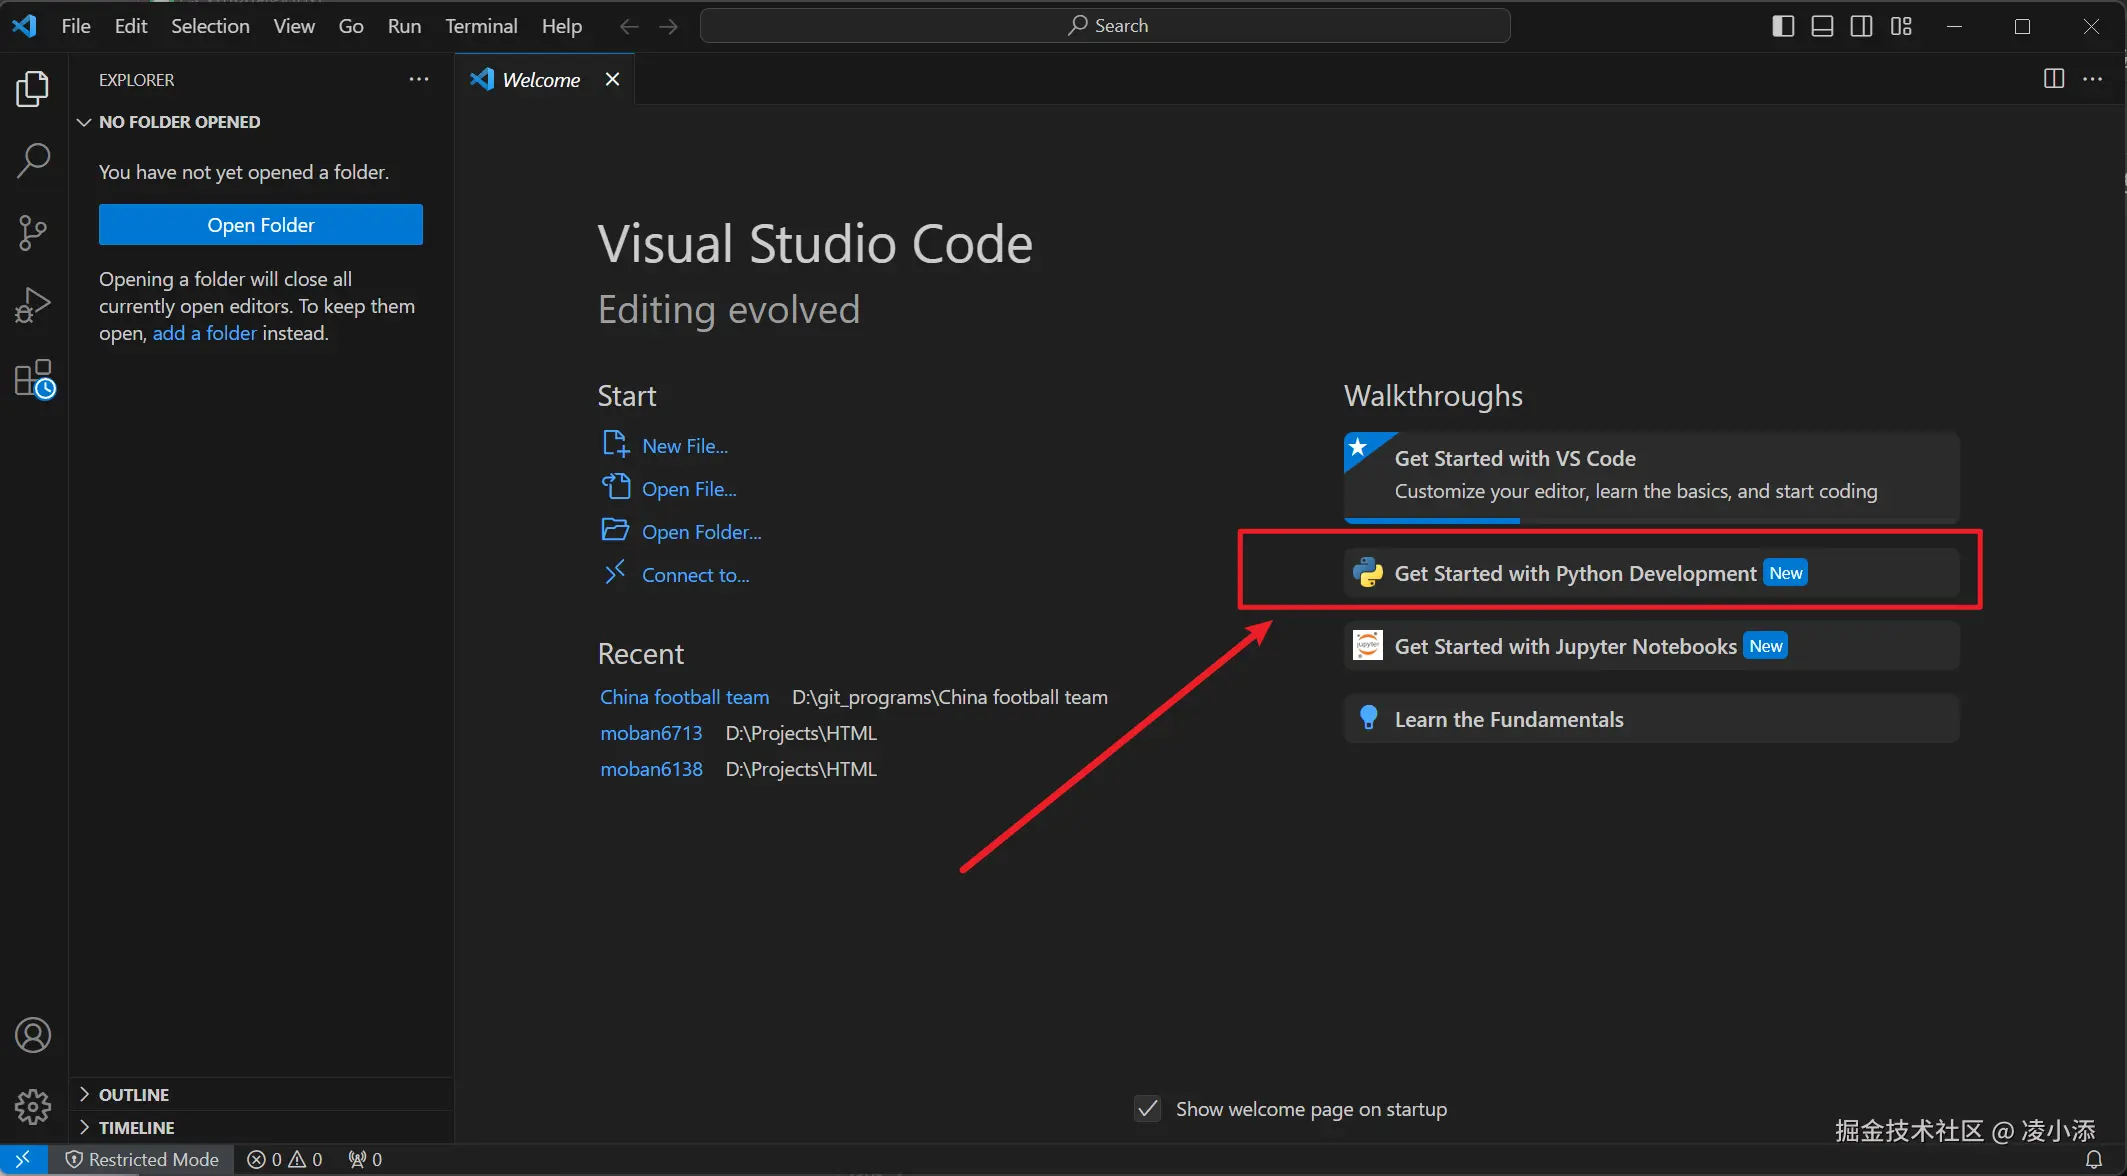Screen dimensions: 2127x1176
Task: Open recent China football team project
Action: coord(684,697)
